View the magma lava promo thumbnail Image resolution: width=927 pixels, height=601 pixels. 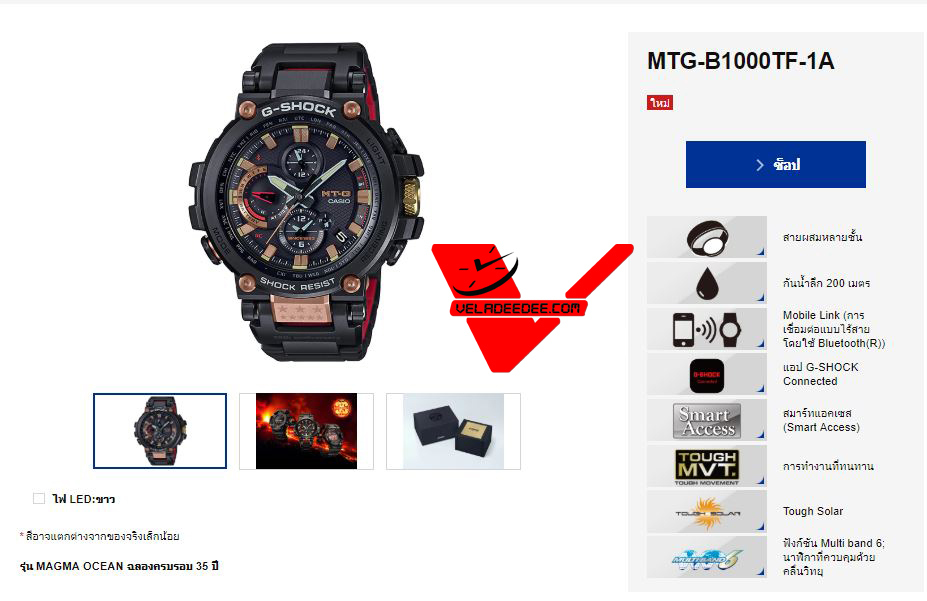[306, 431]
